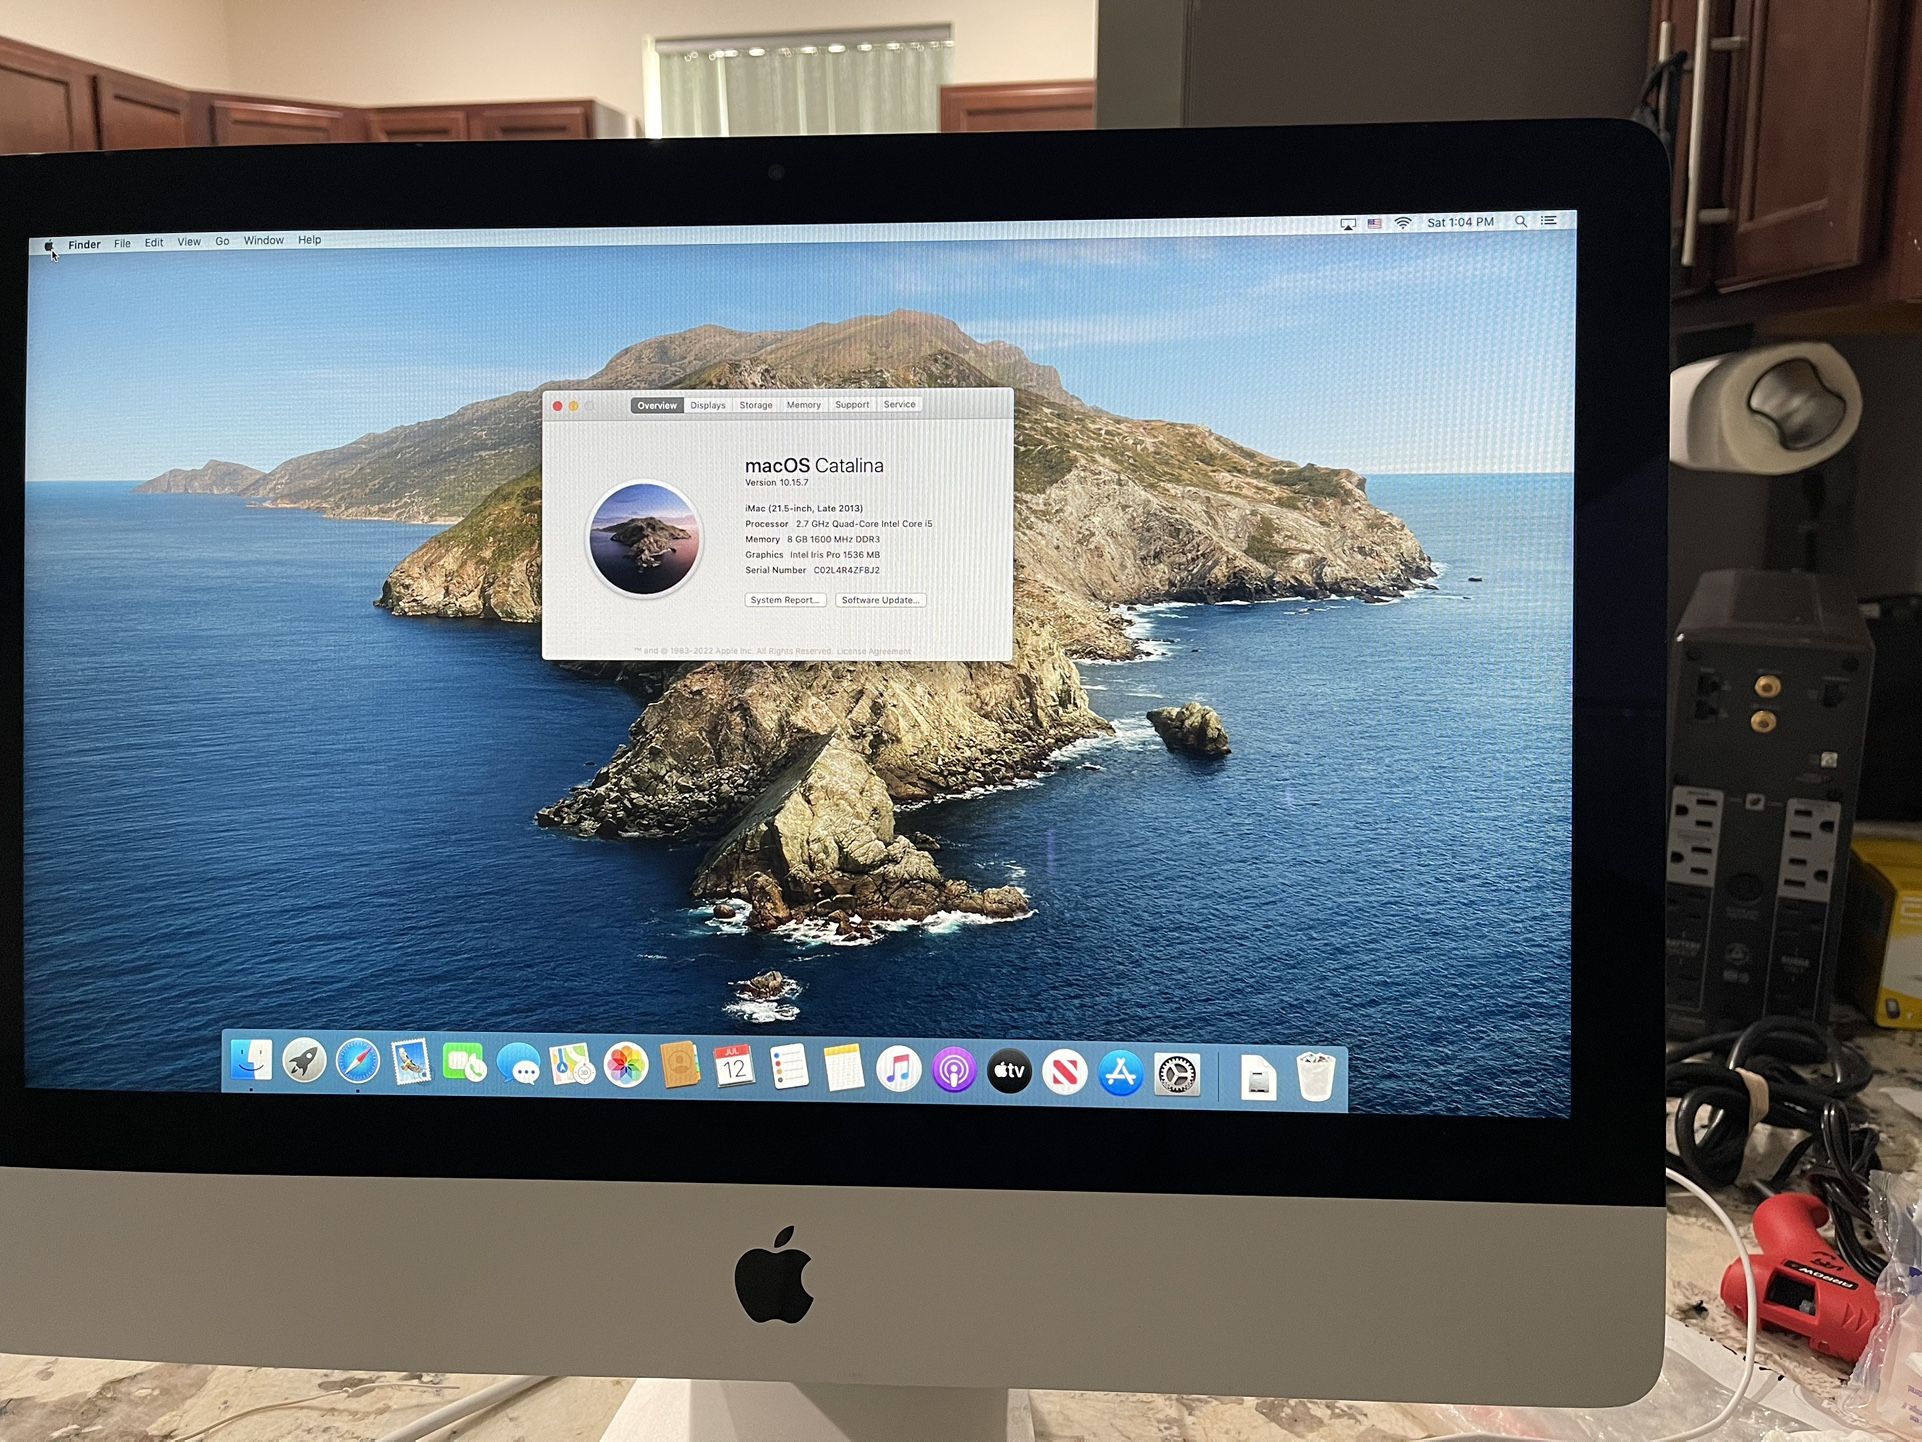Open Finder from the Dock
This screenshot has width=1922, height=1442.
point(251,1061)
